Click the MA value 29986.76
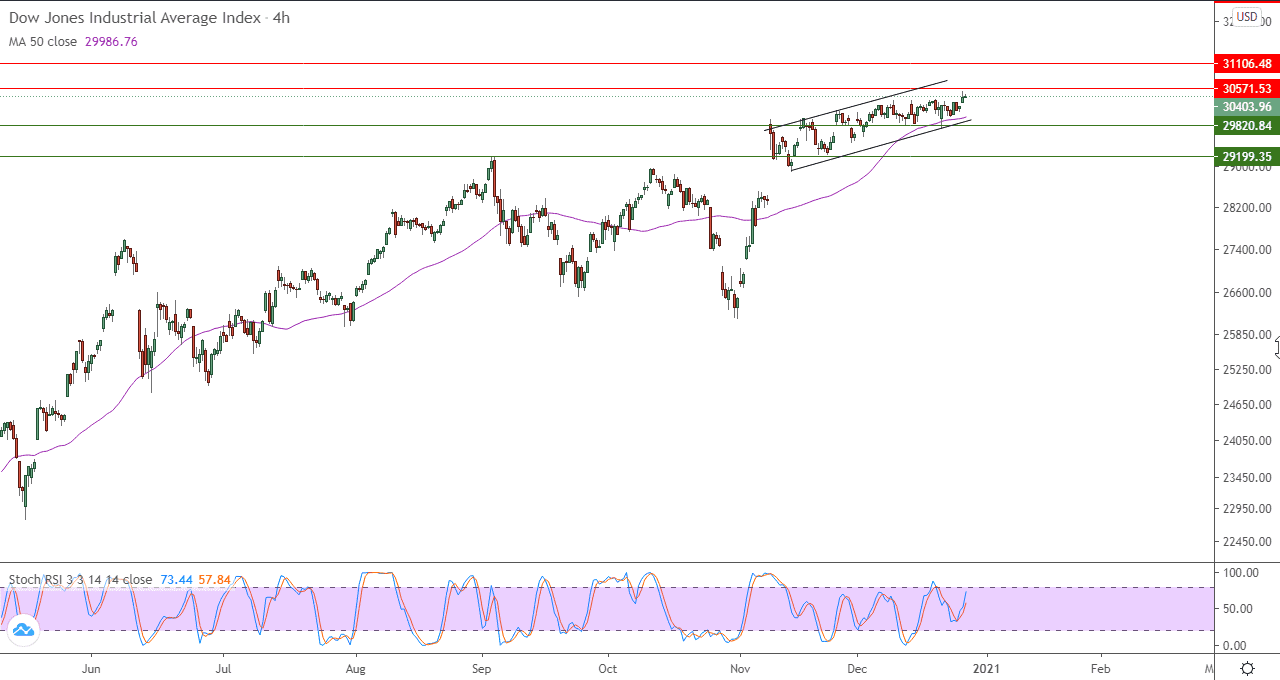 click(x=113, y=42)
